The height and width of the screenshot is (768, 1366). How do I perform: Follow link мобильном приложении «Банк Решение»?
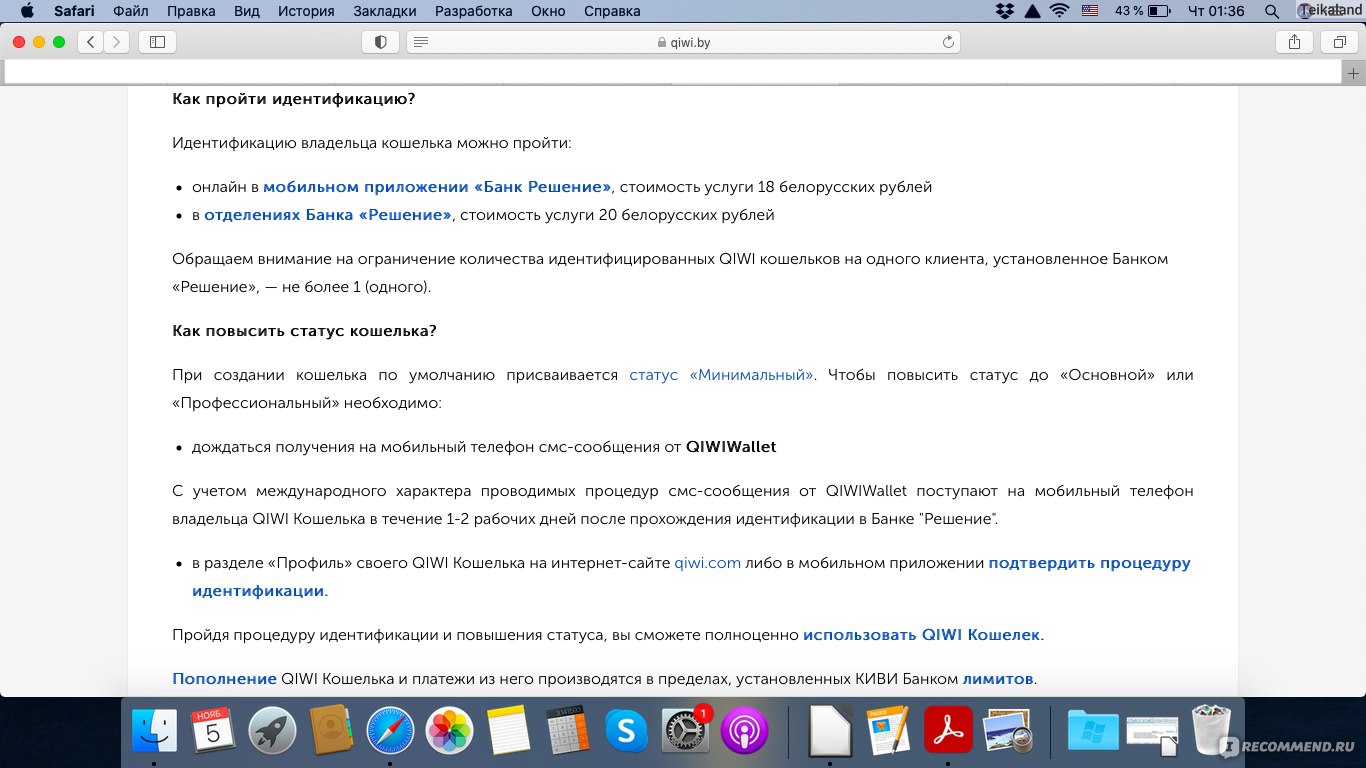(437, 187)
